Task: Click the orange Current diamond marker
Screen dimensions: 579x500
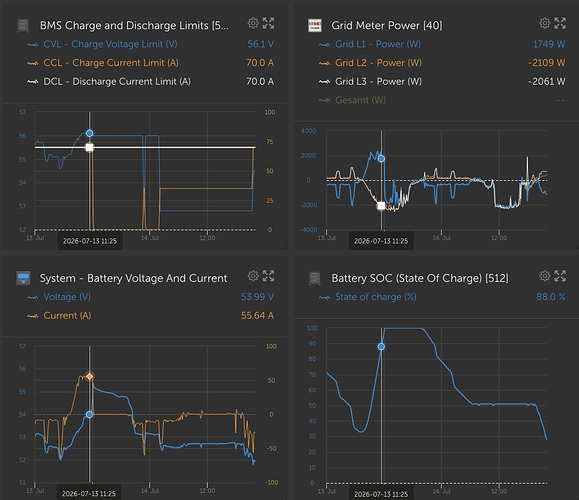Action: (89, 376)
